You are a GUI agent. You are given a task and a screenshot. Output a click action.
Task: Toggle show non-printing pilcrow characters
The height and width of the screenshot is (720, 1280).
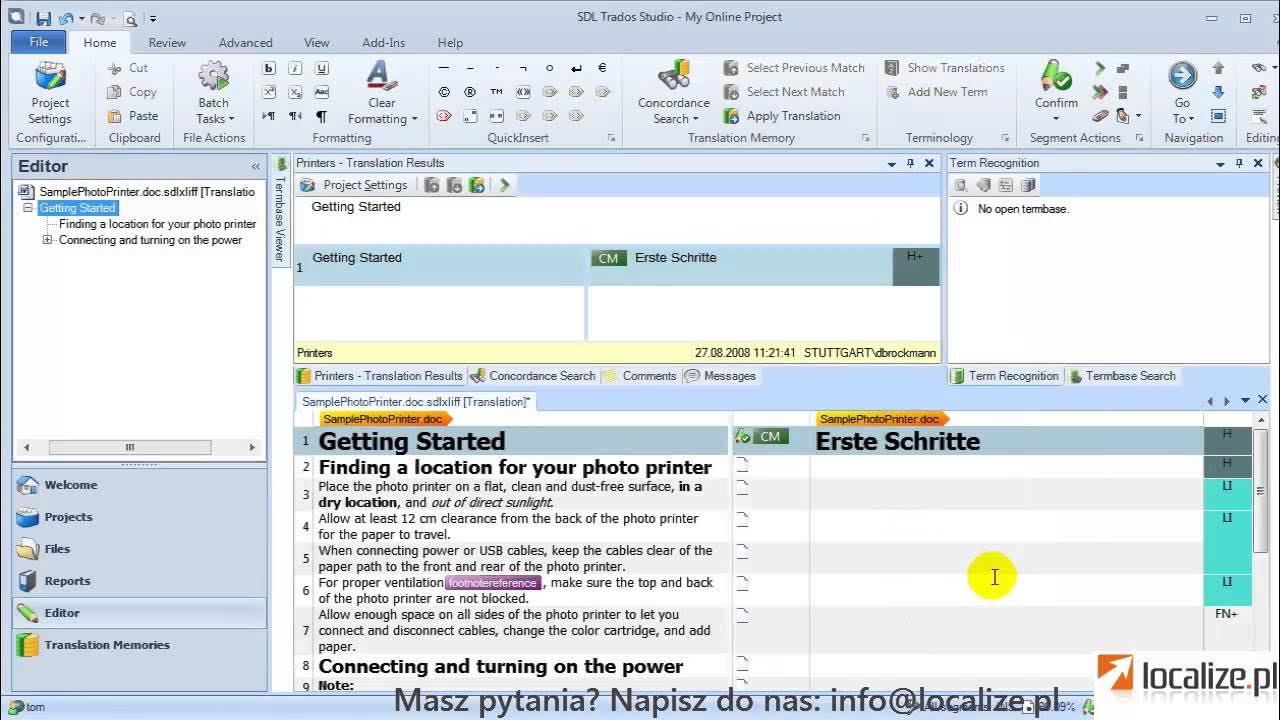(321, 116)
